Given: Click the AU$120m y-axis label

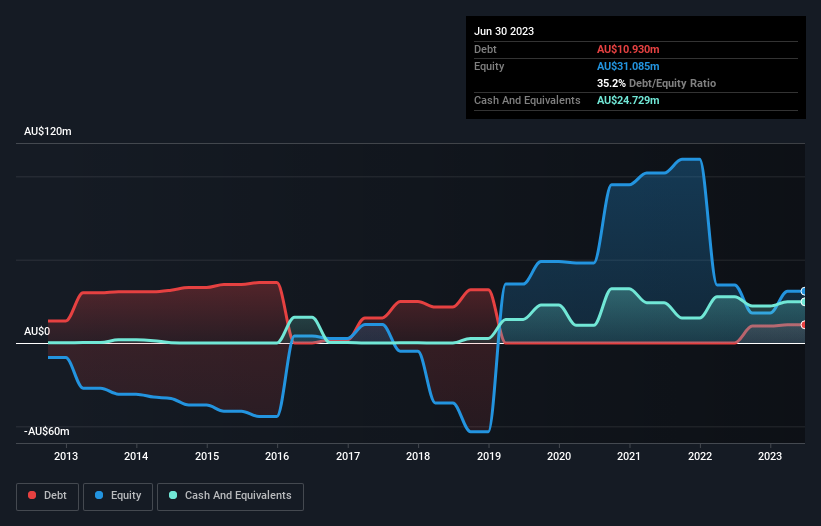Looking at the screenshot, I should [48, 131].
